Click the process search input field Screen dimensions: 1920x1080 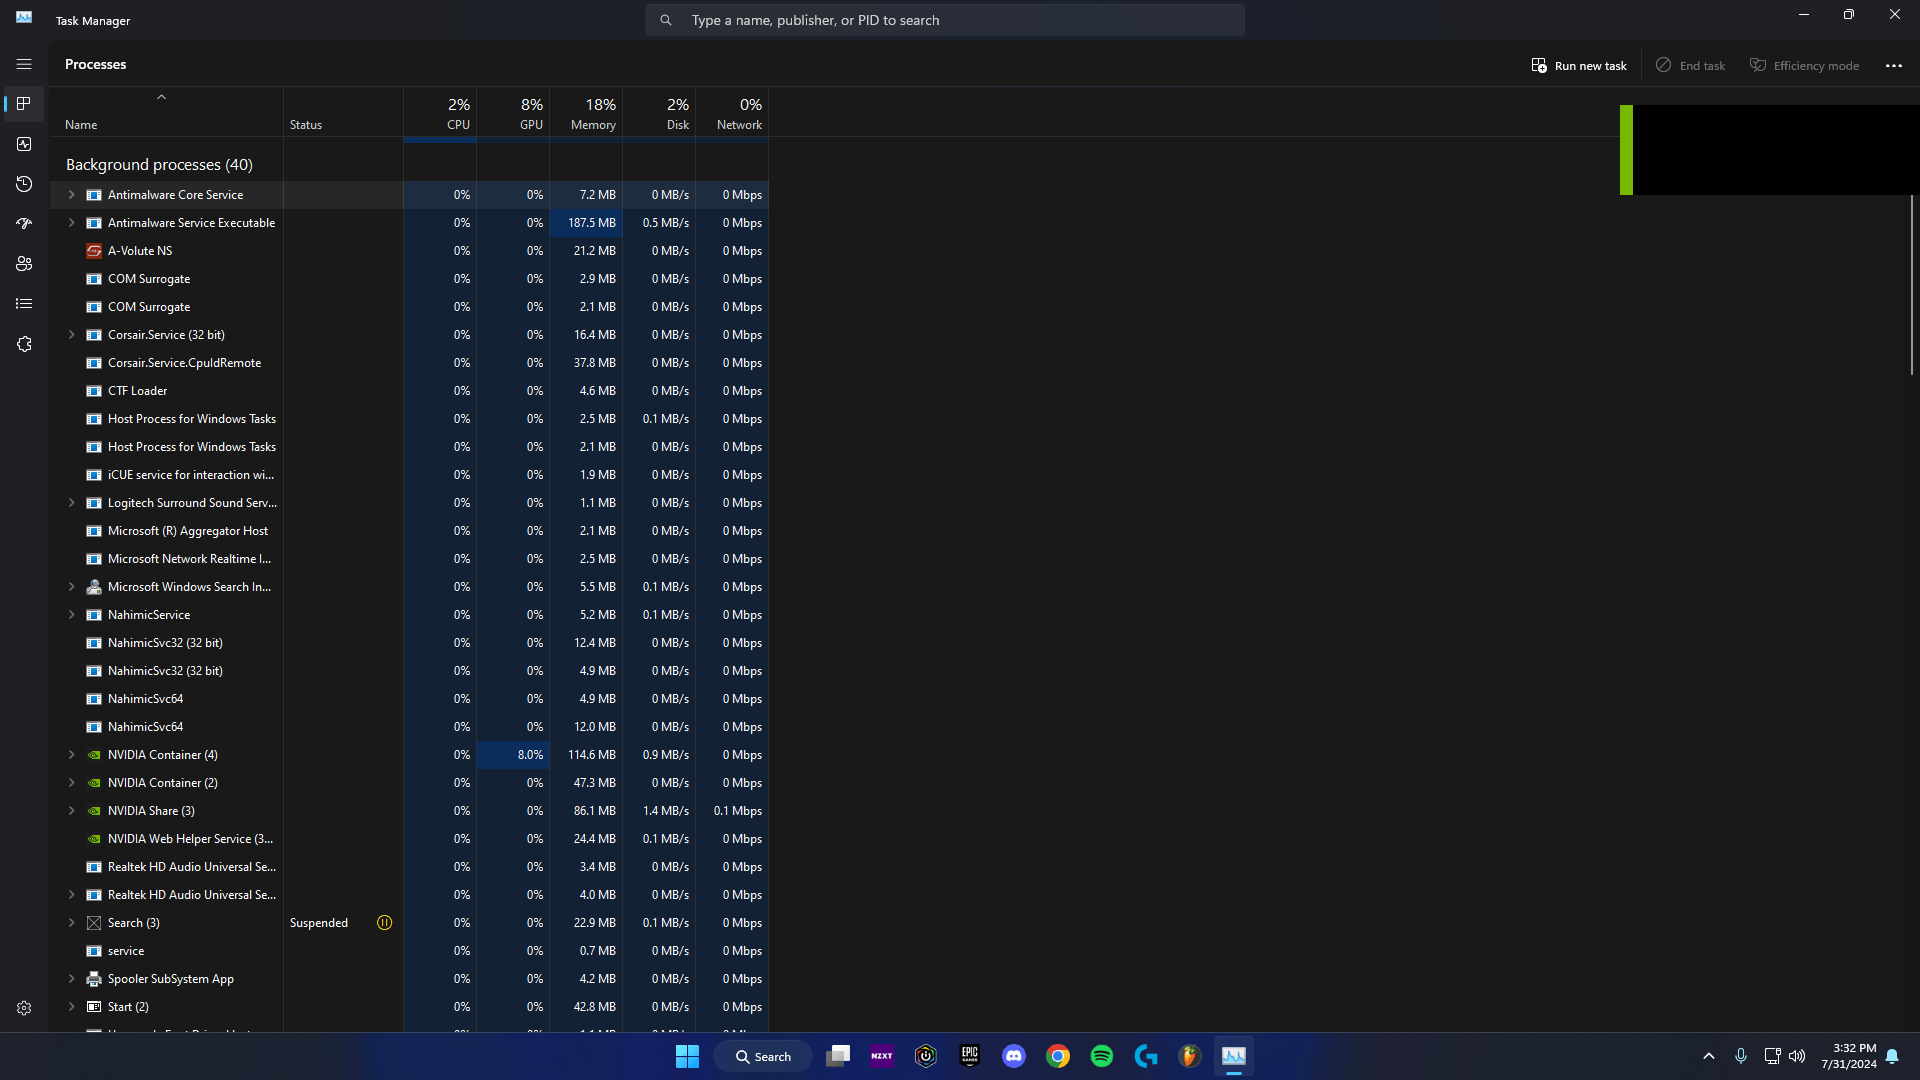944,20
